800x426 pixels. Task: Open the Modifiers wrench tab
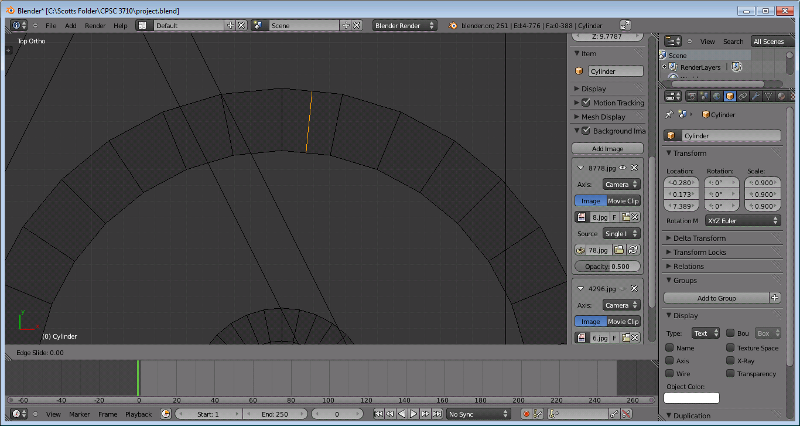pyautogui.click(x=756, y=96)
